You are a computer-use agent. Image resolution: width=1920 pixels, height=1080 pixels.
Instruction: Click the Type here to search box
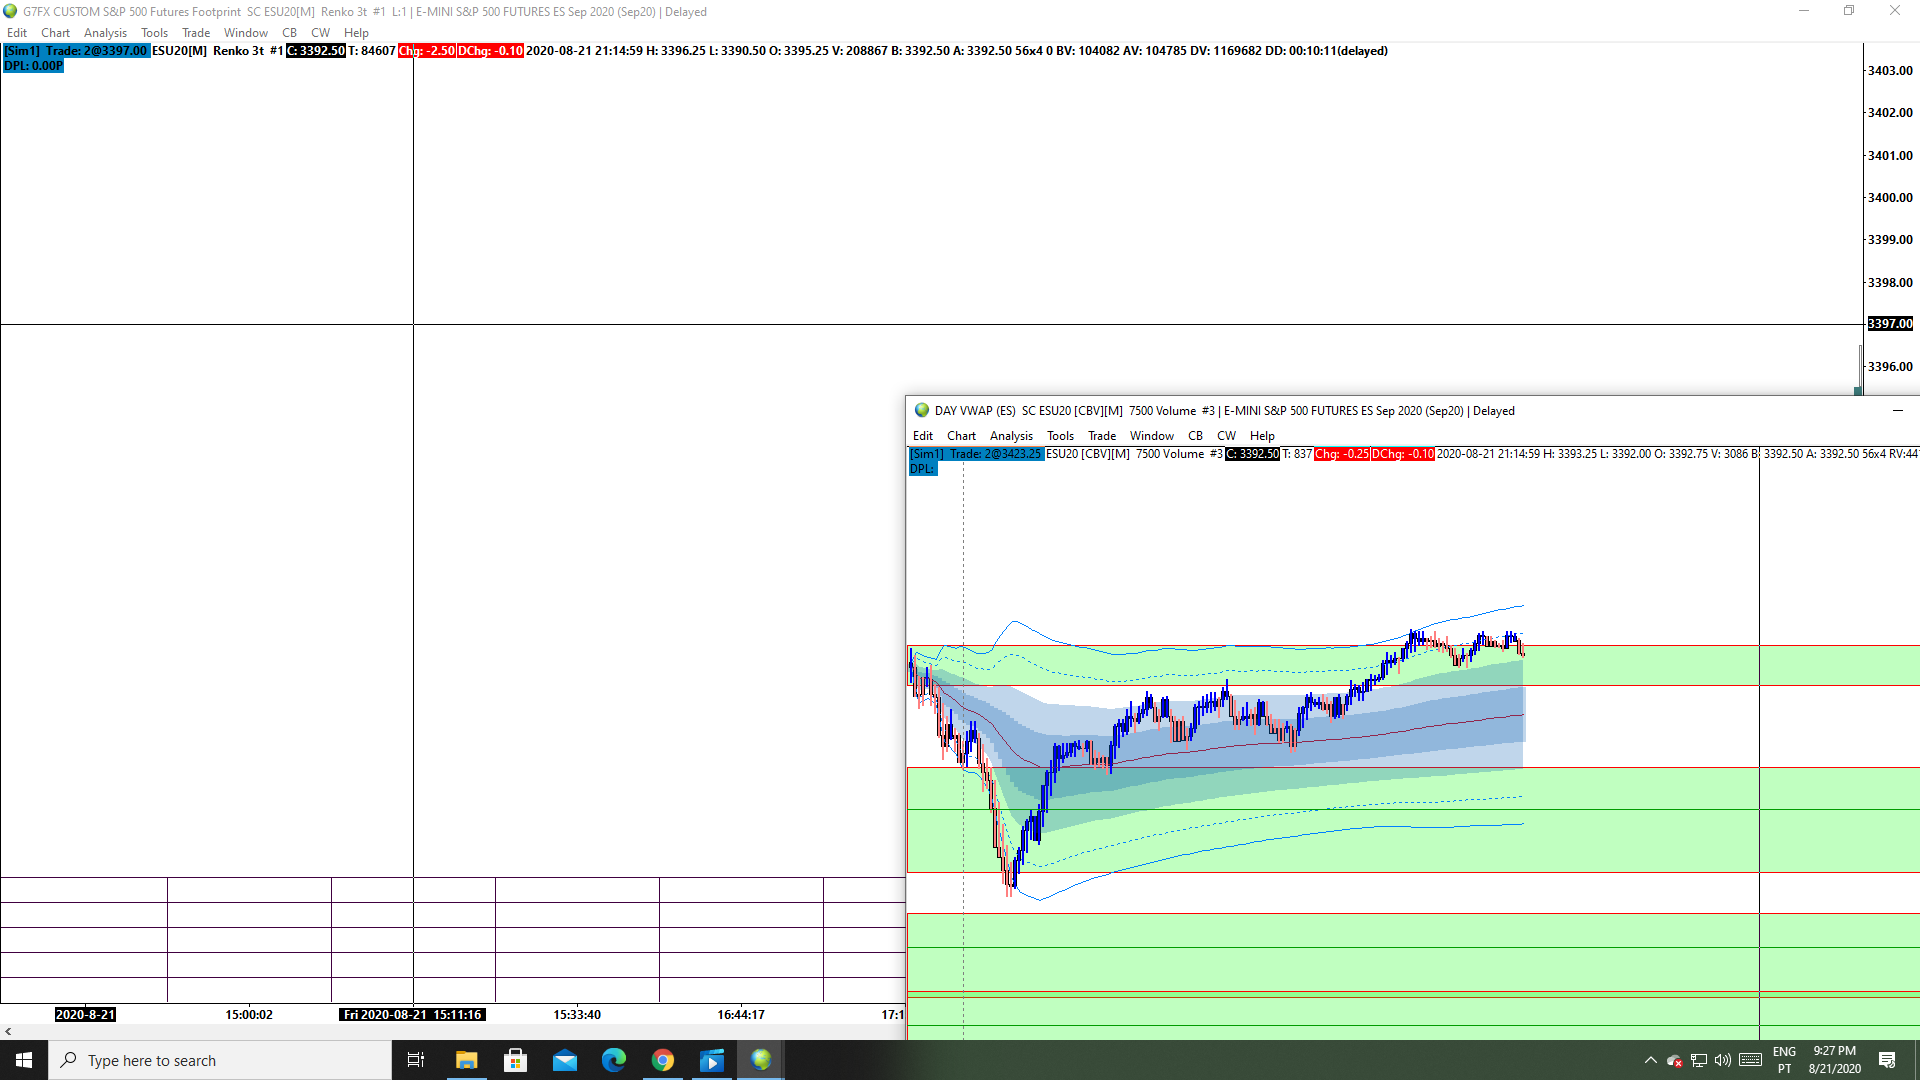(x=220, y=1060)
